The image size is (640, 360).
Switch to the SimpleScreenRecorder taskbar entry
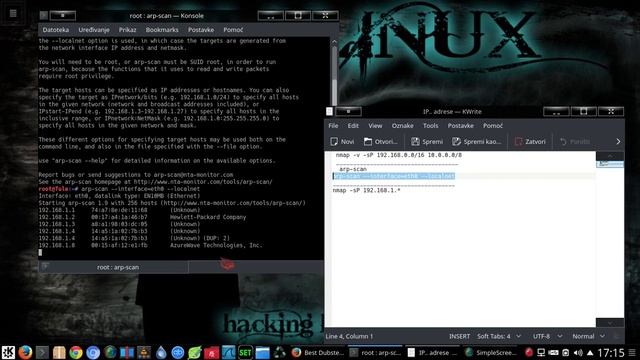pyautogui.click(x=491, y=352)
